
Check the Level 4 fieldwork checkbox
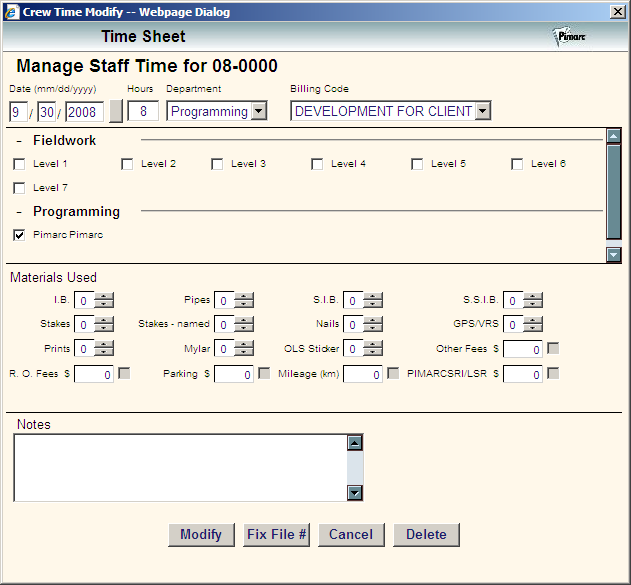coord(317,164)
